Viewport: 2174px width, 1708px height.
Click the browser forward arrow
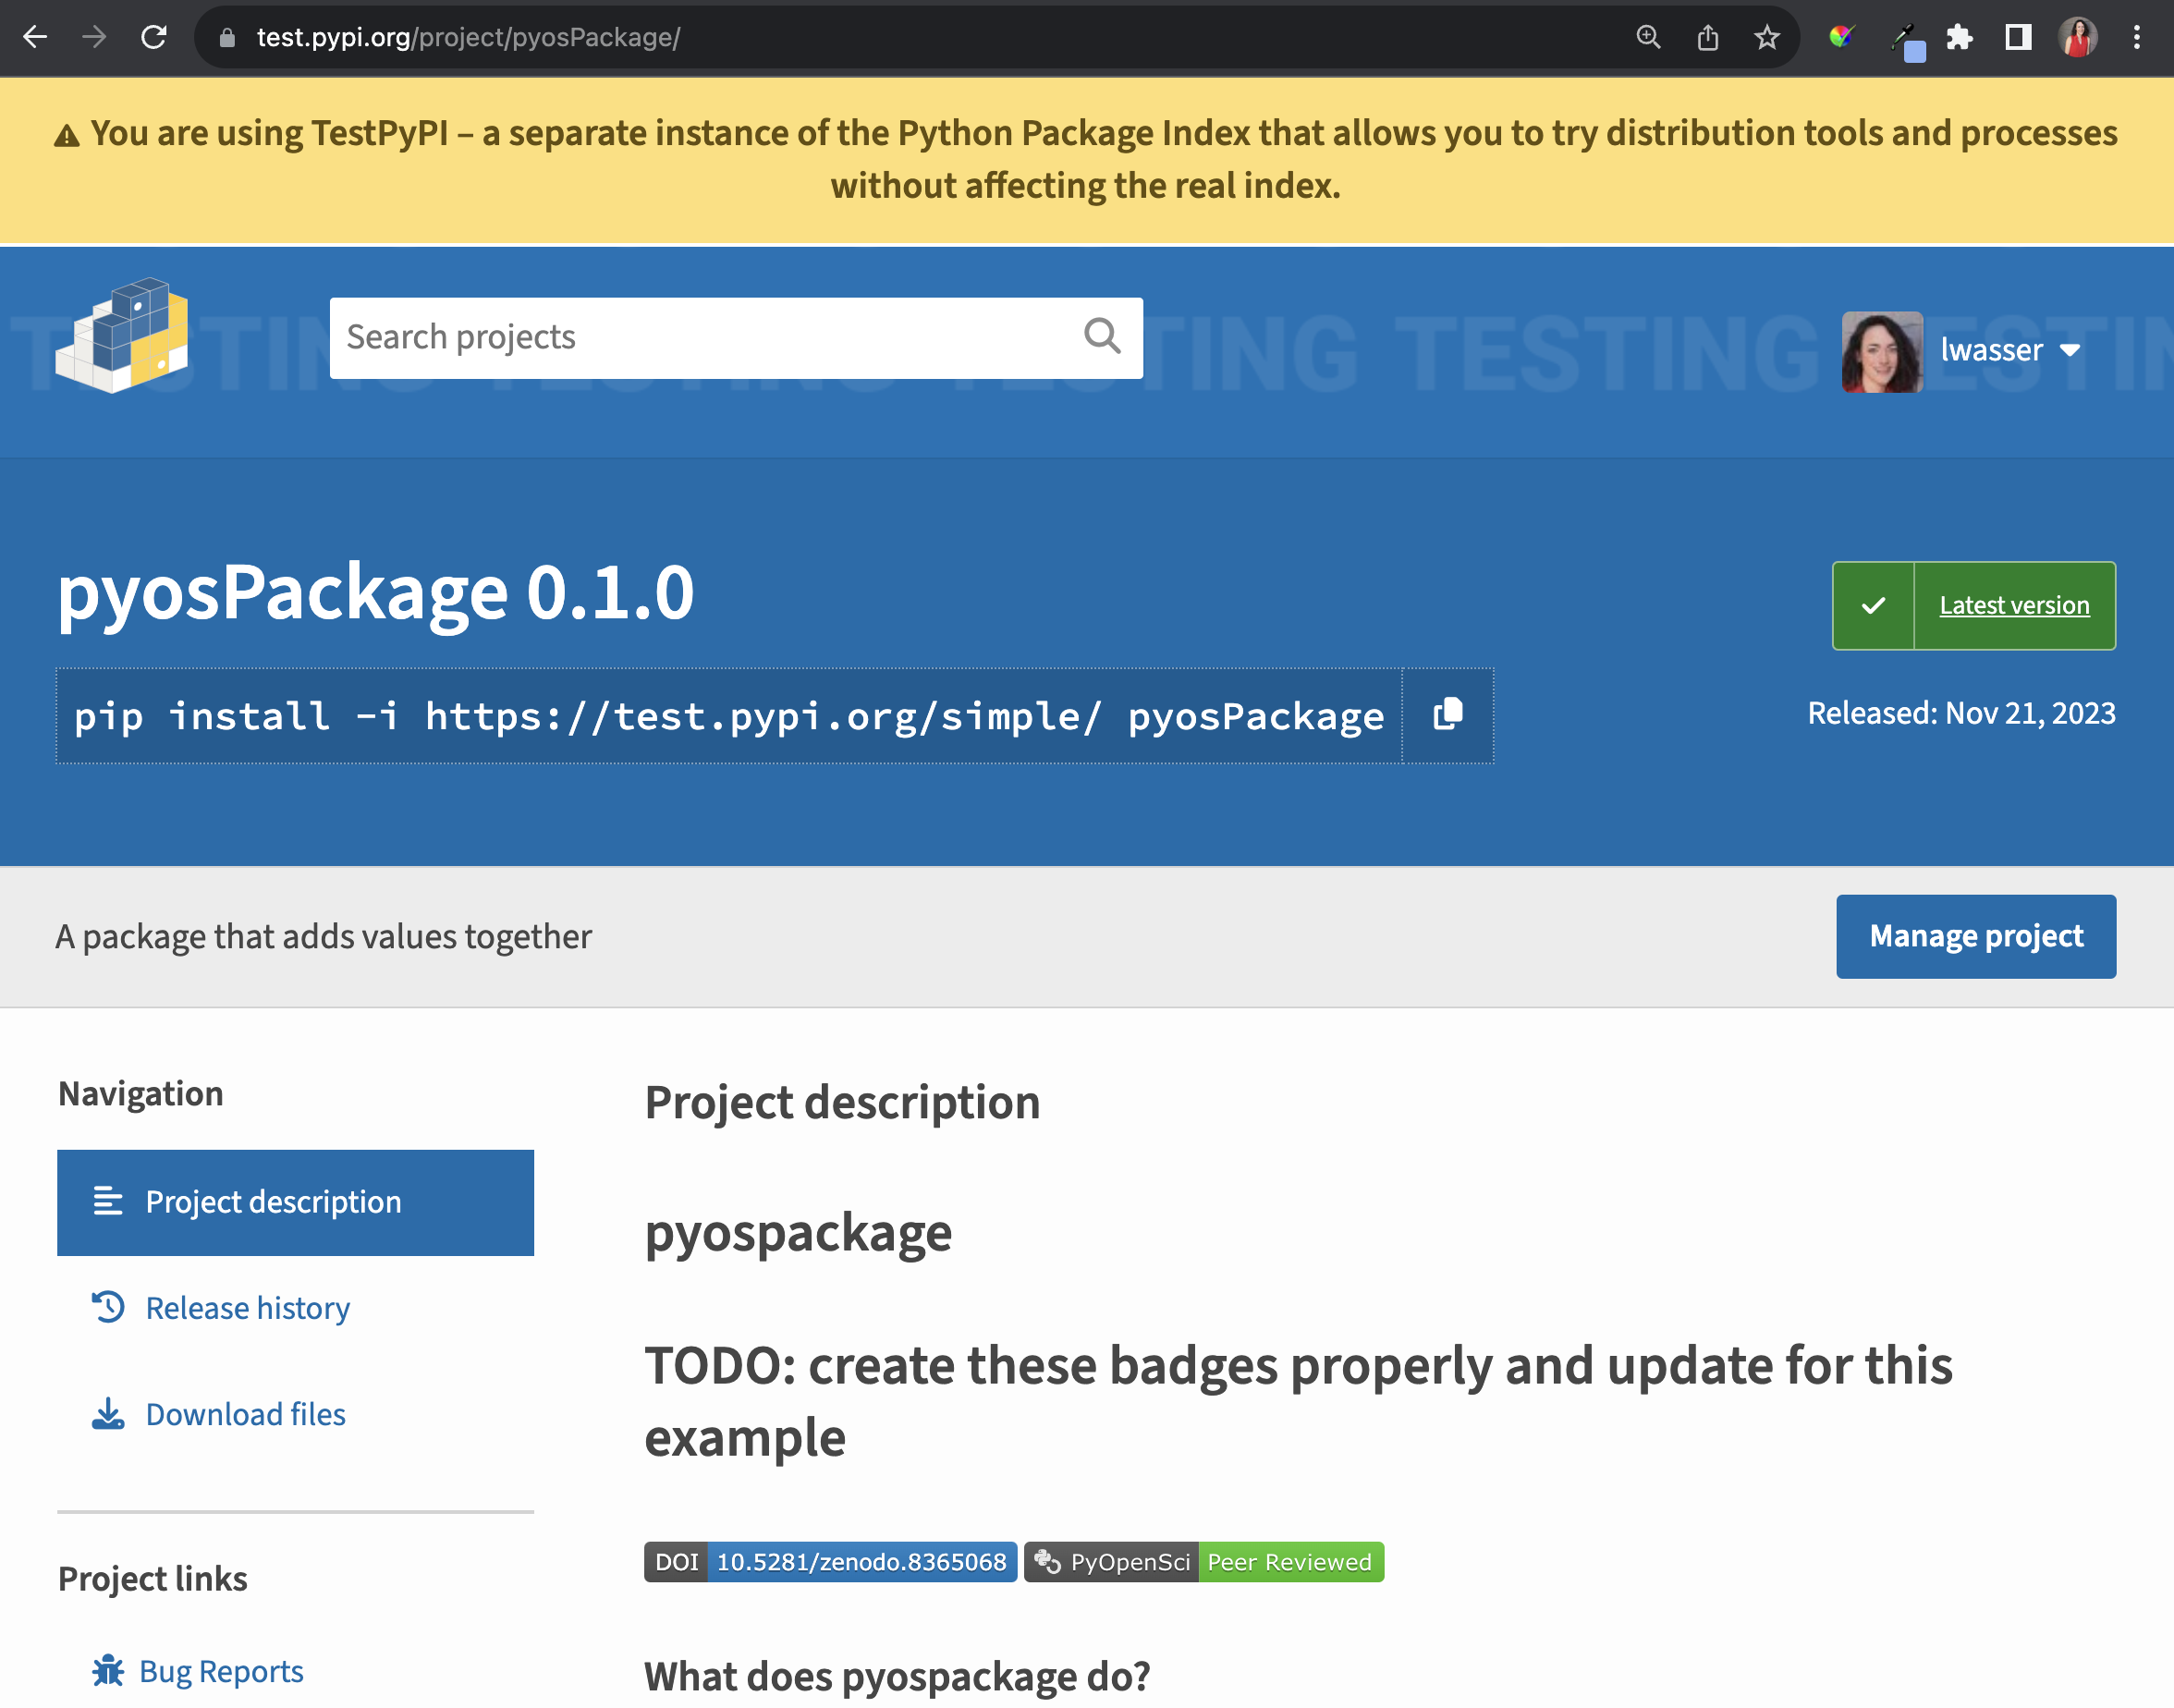(94, 37)
